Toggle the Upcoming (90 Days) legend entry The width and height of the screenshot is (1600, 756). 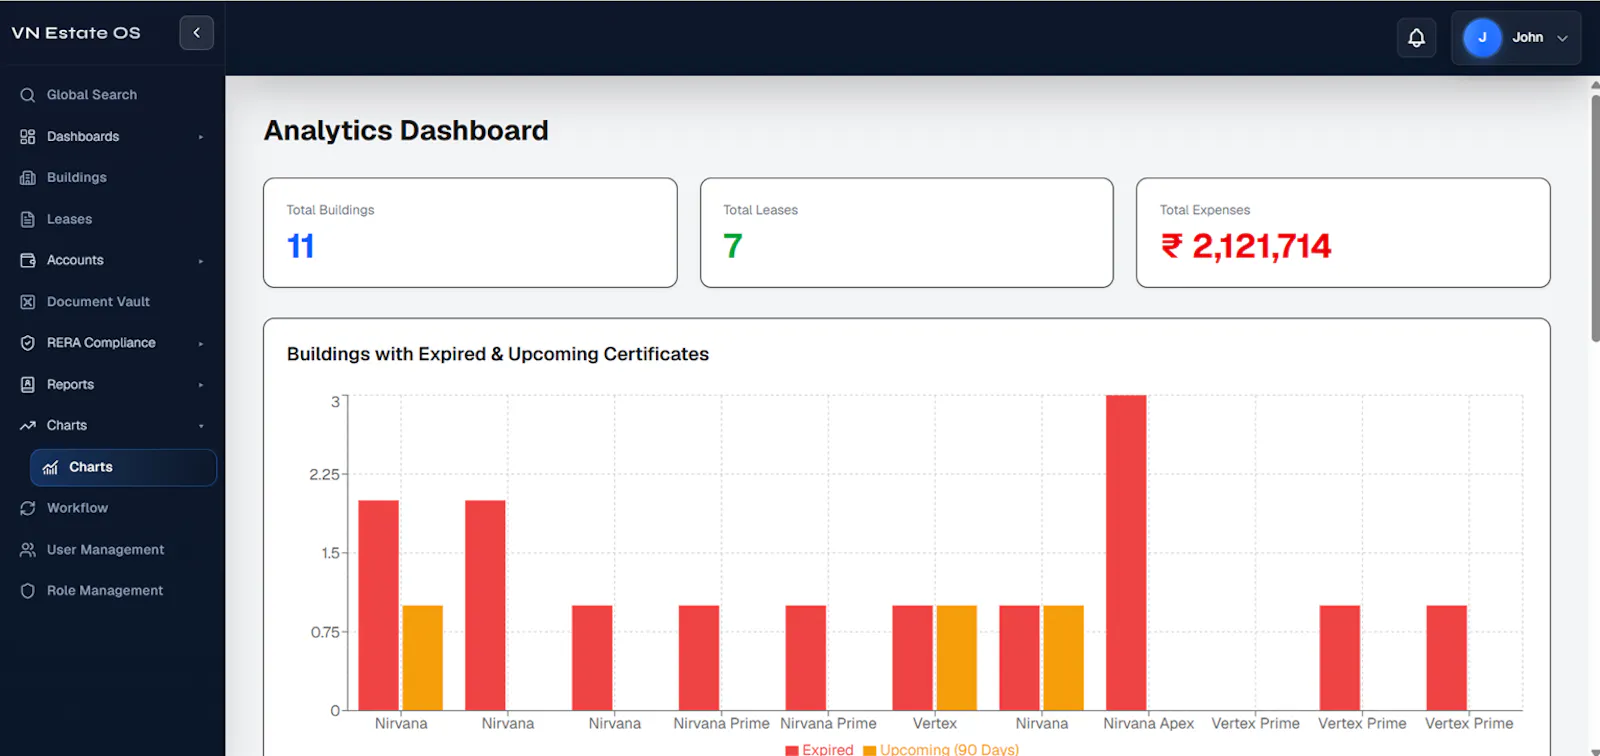[x=941, y=749]
